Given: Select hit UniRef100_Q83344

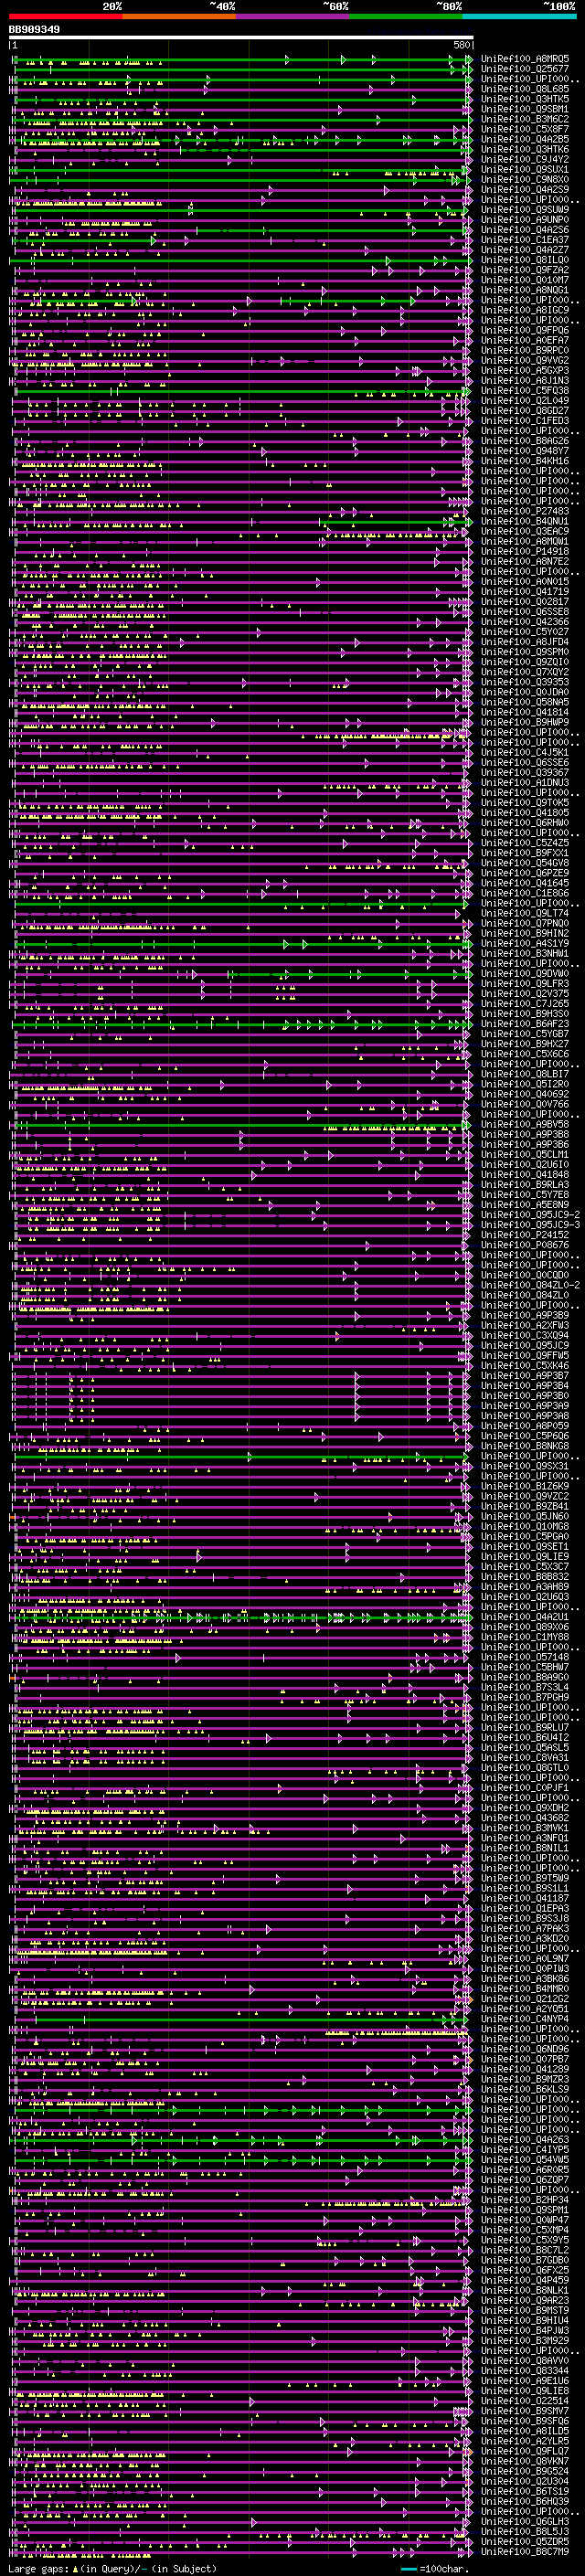Looking at the screenshot, I should (x=525, y=2370).
